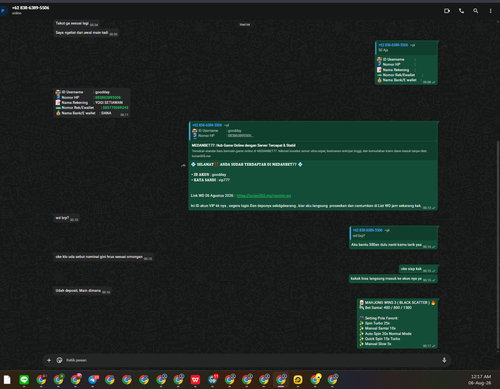Select the message 'Saya ngeliat dari awal main tadi'
Viewport: 500px width, 389px height.
pos(86,33)
